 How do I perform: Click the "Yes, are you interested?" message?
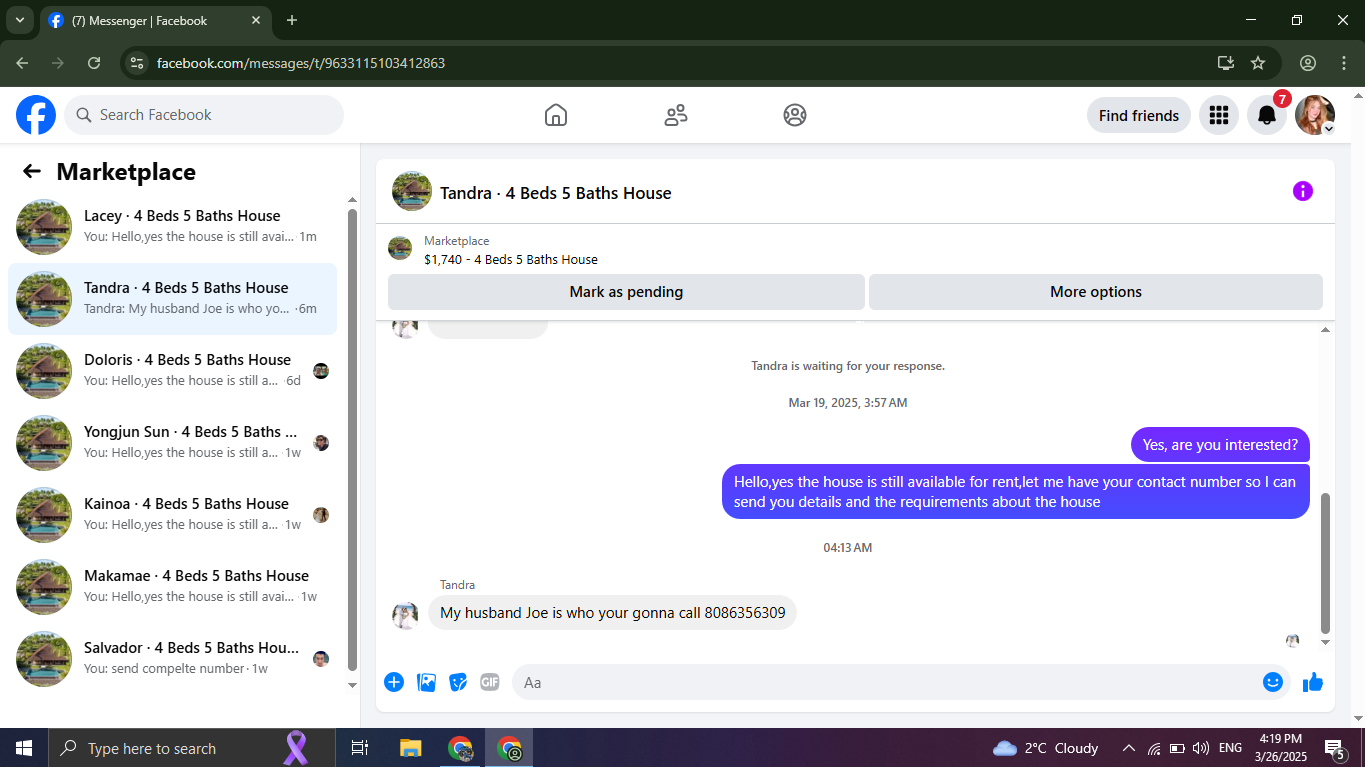pos(1220,445)
